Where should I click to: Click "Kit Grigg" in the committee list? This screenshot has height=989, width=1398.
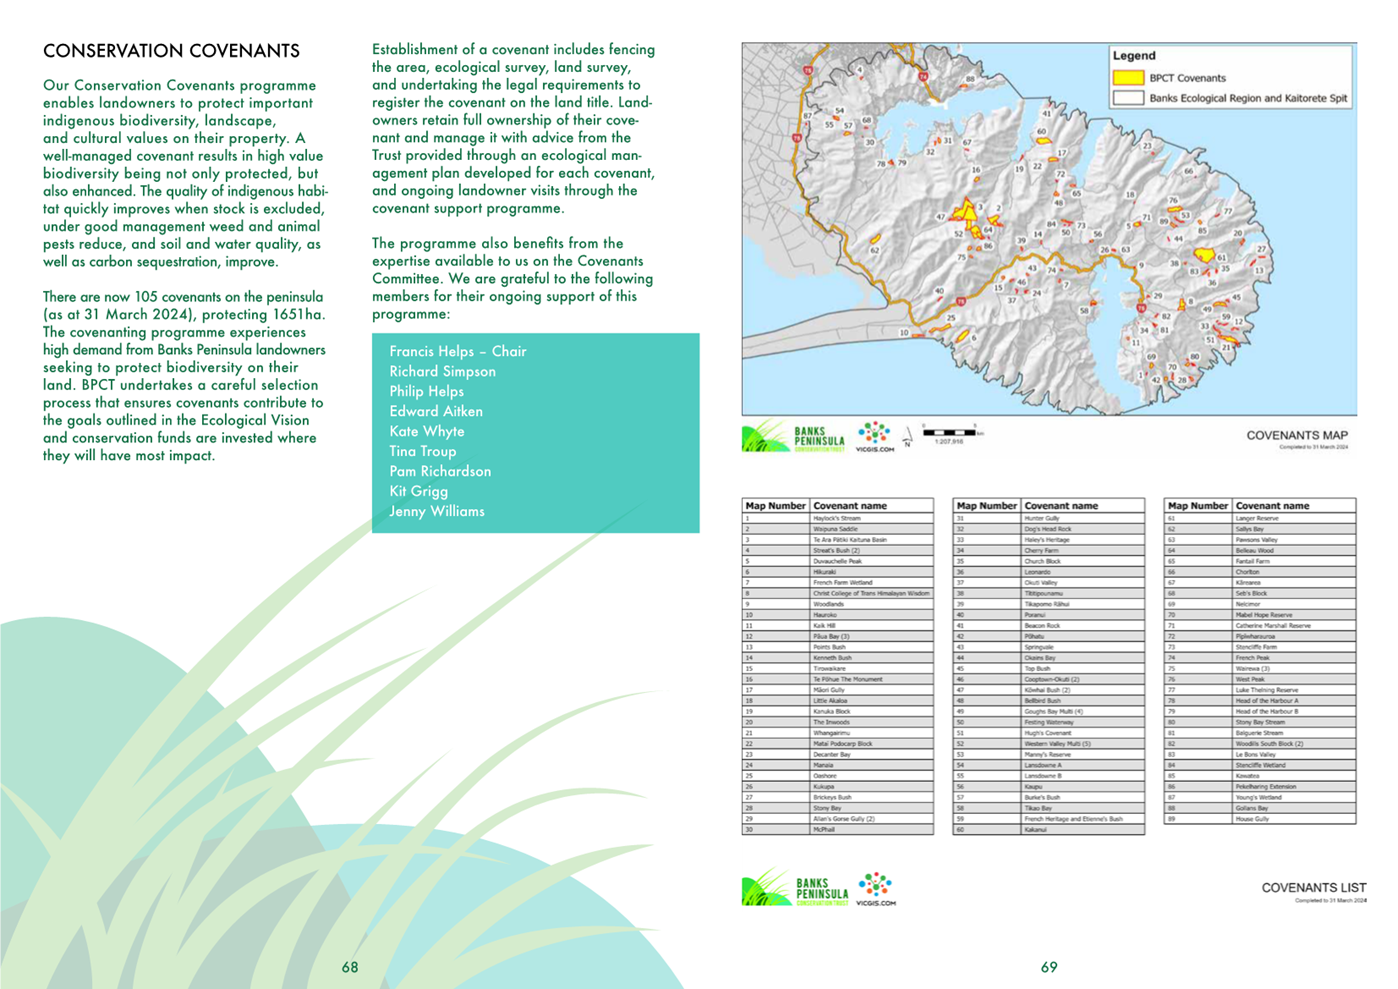point(418,491)
